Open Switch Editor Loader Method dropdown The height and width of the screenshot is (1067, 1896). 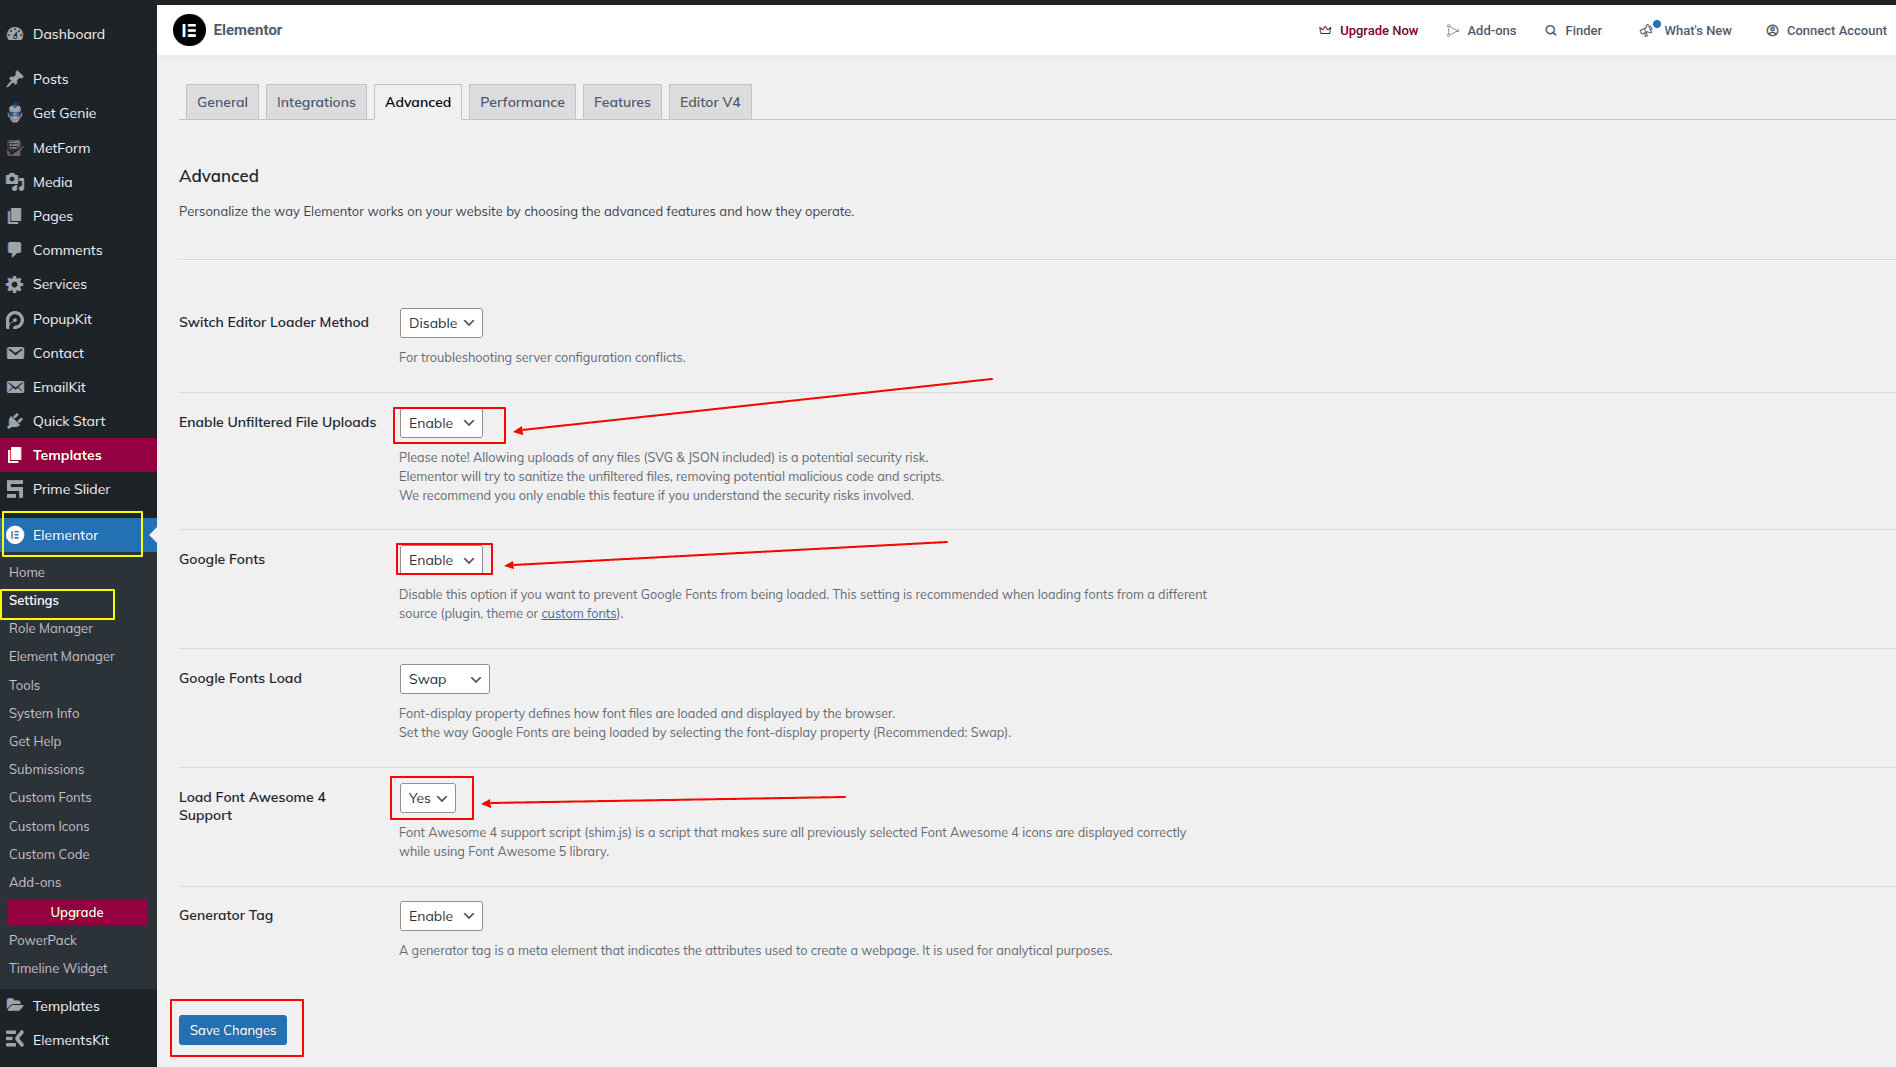tap(441, 323)
